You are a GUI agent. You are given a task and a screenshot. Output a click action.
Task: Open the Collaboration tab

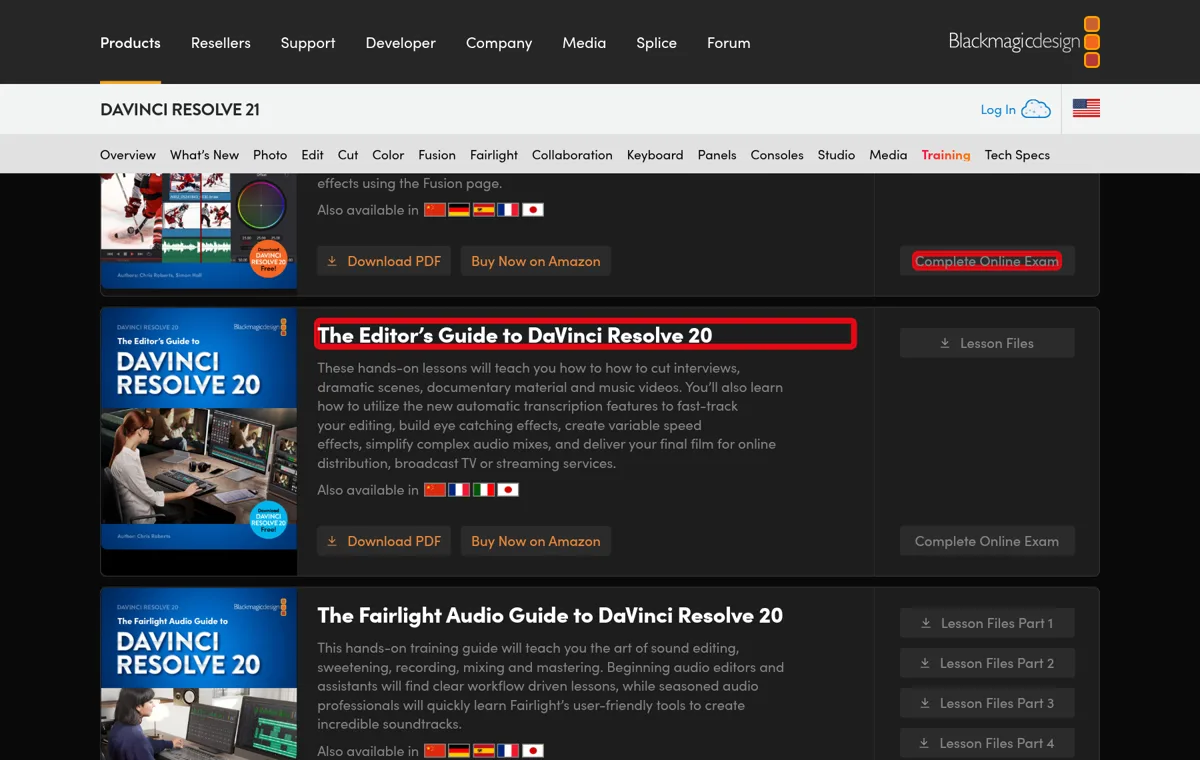point(572,155)
